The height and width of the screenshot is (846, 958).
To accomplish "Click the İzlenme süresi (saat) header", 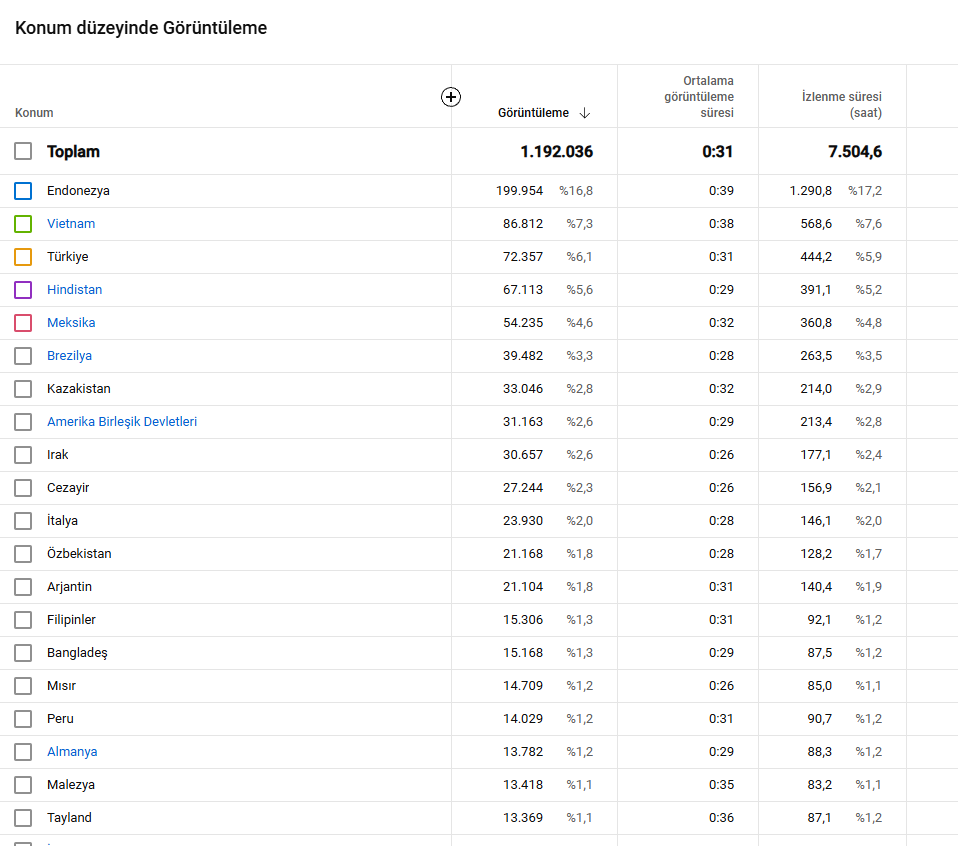I will click(x=841, y=104).
